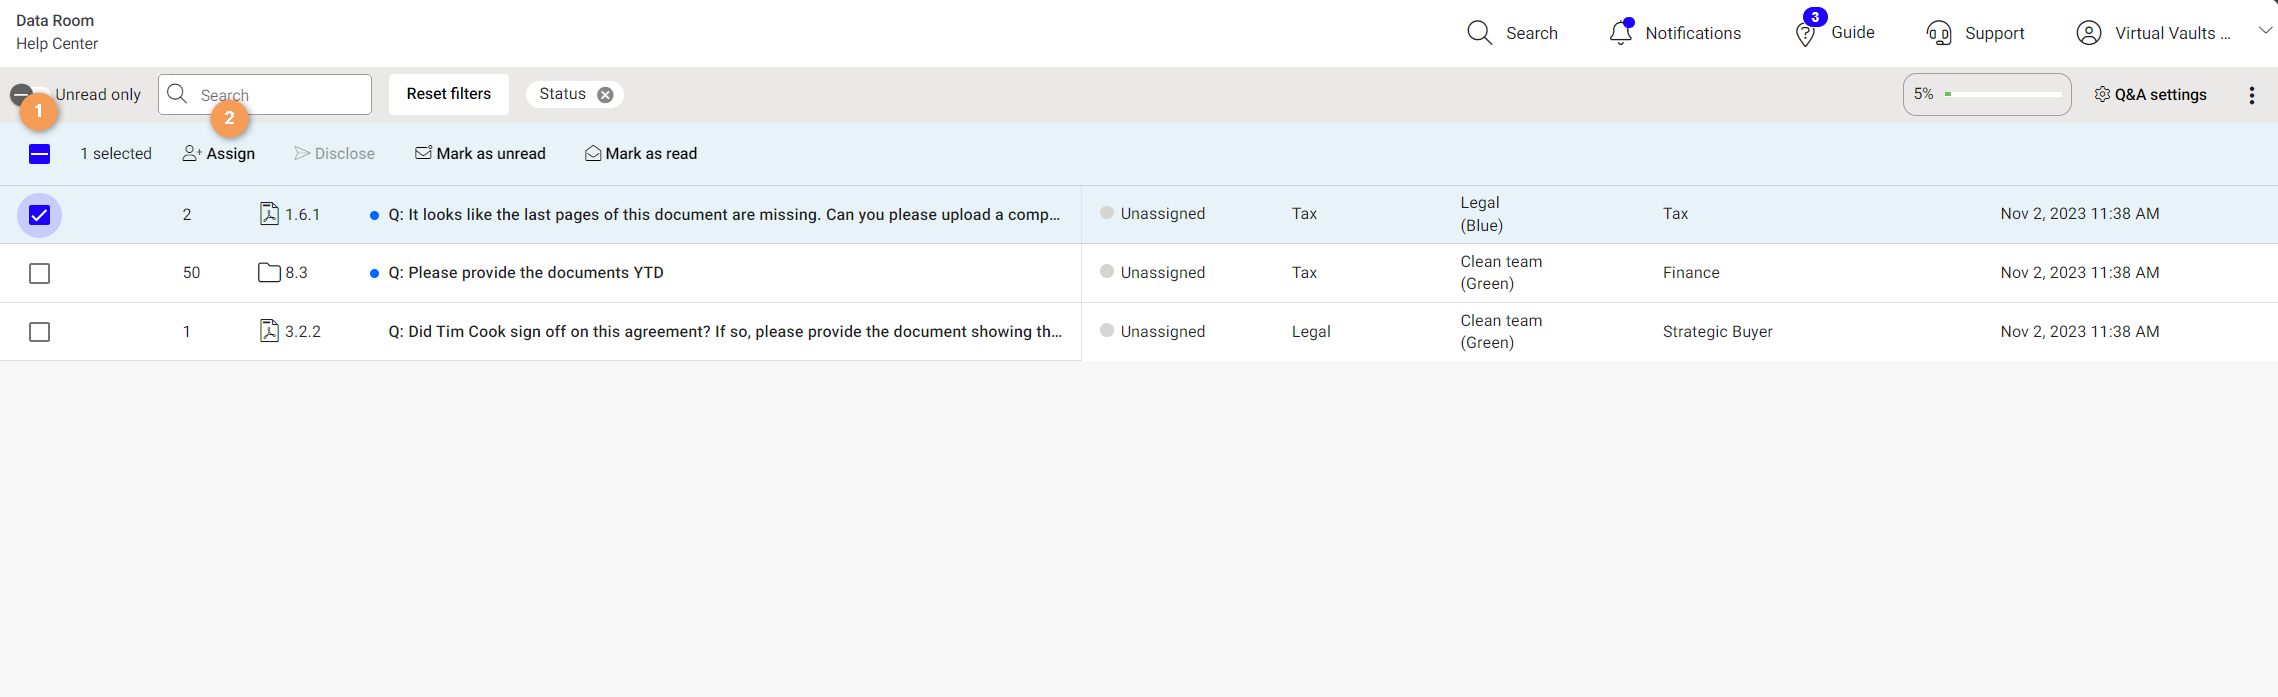
Task: Open the Guide pin icon
Action: coord(1805,34)
